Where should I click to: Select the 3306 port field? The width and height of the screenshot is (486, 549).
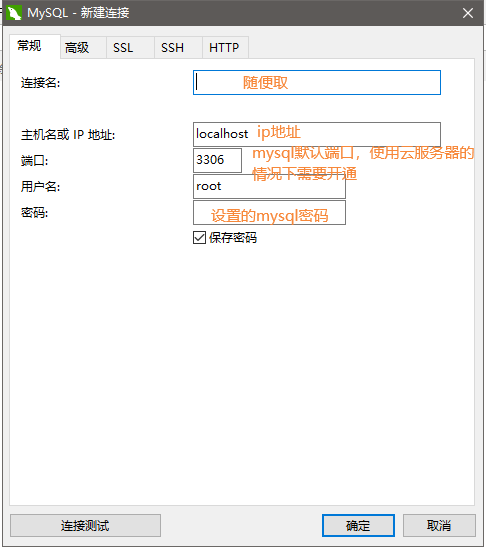coord(217,160)
